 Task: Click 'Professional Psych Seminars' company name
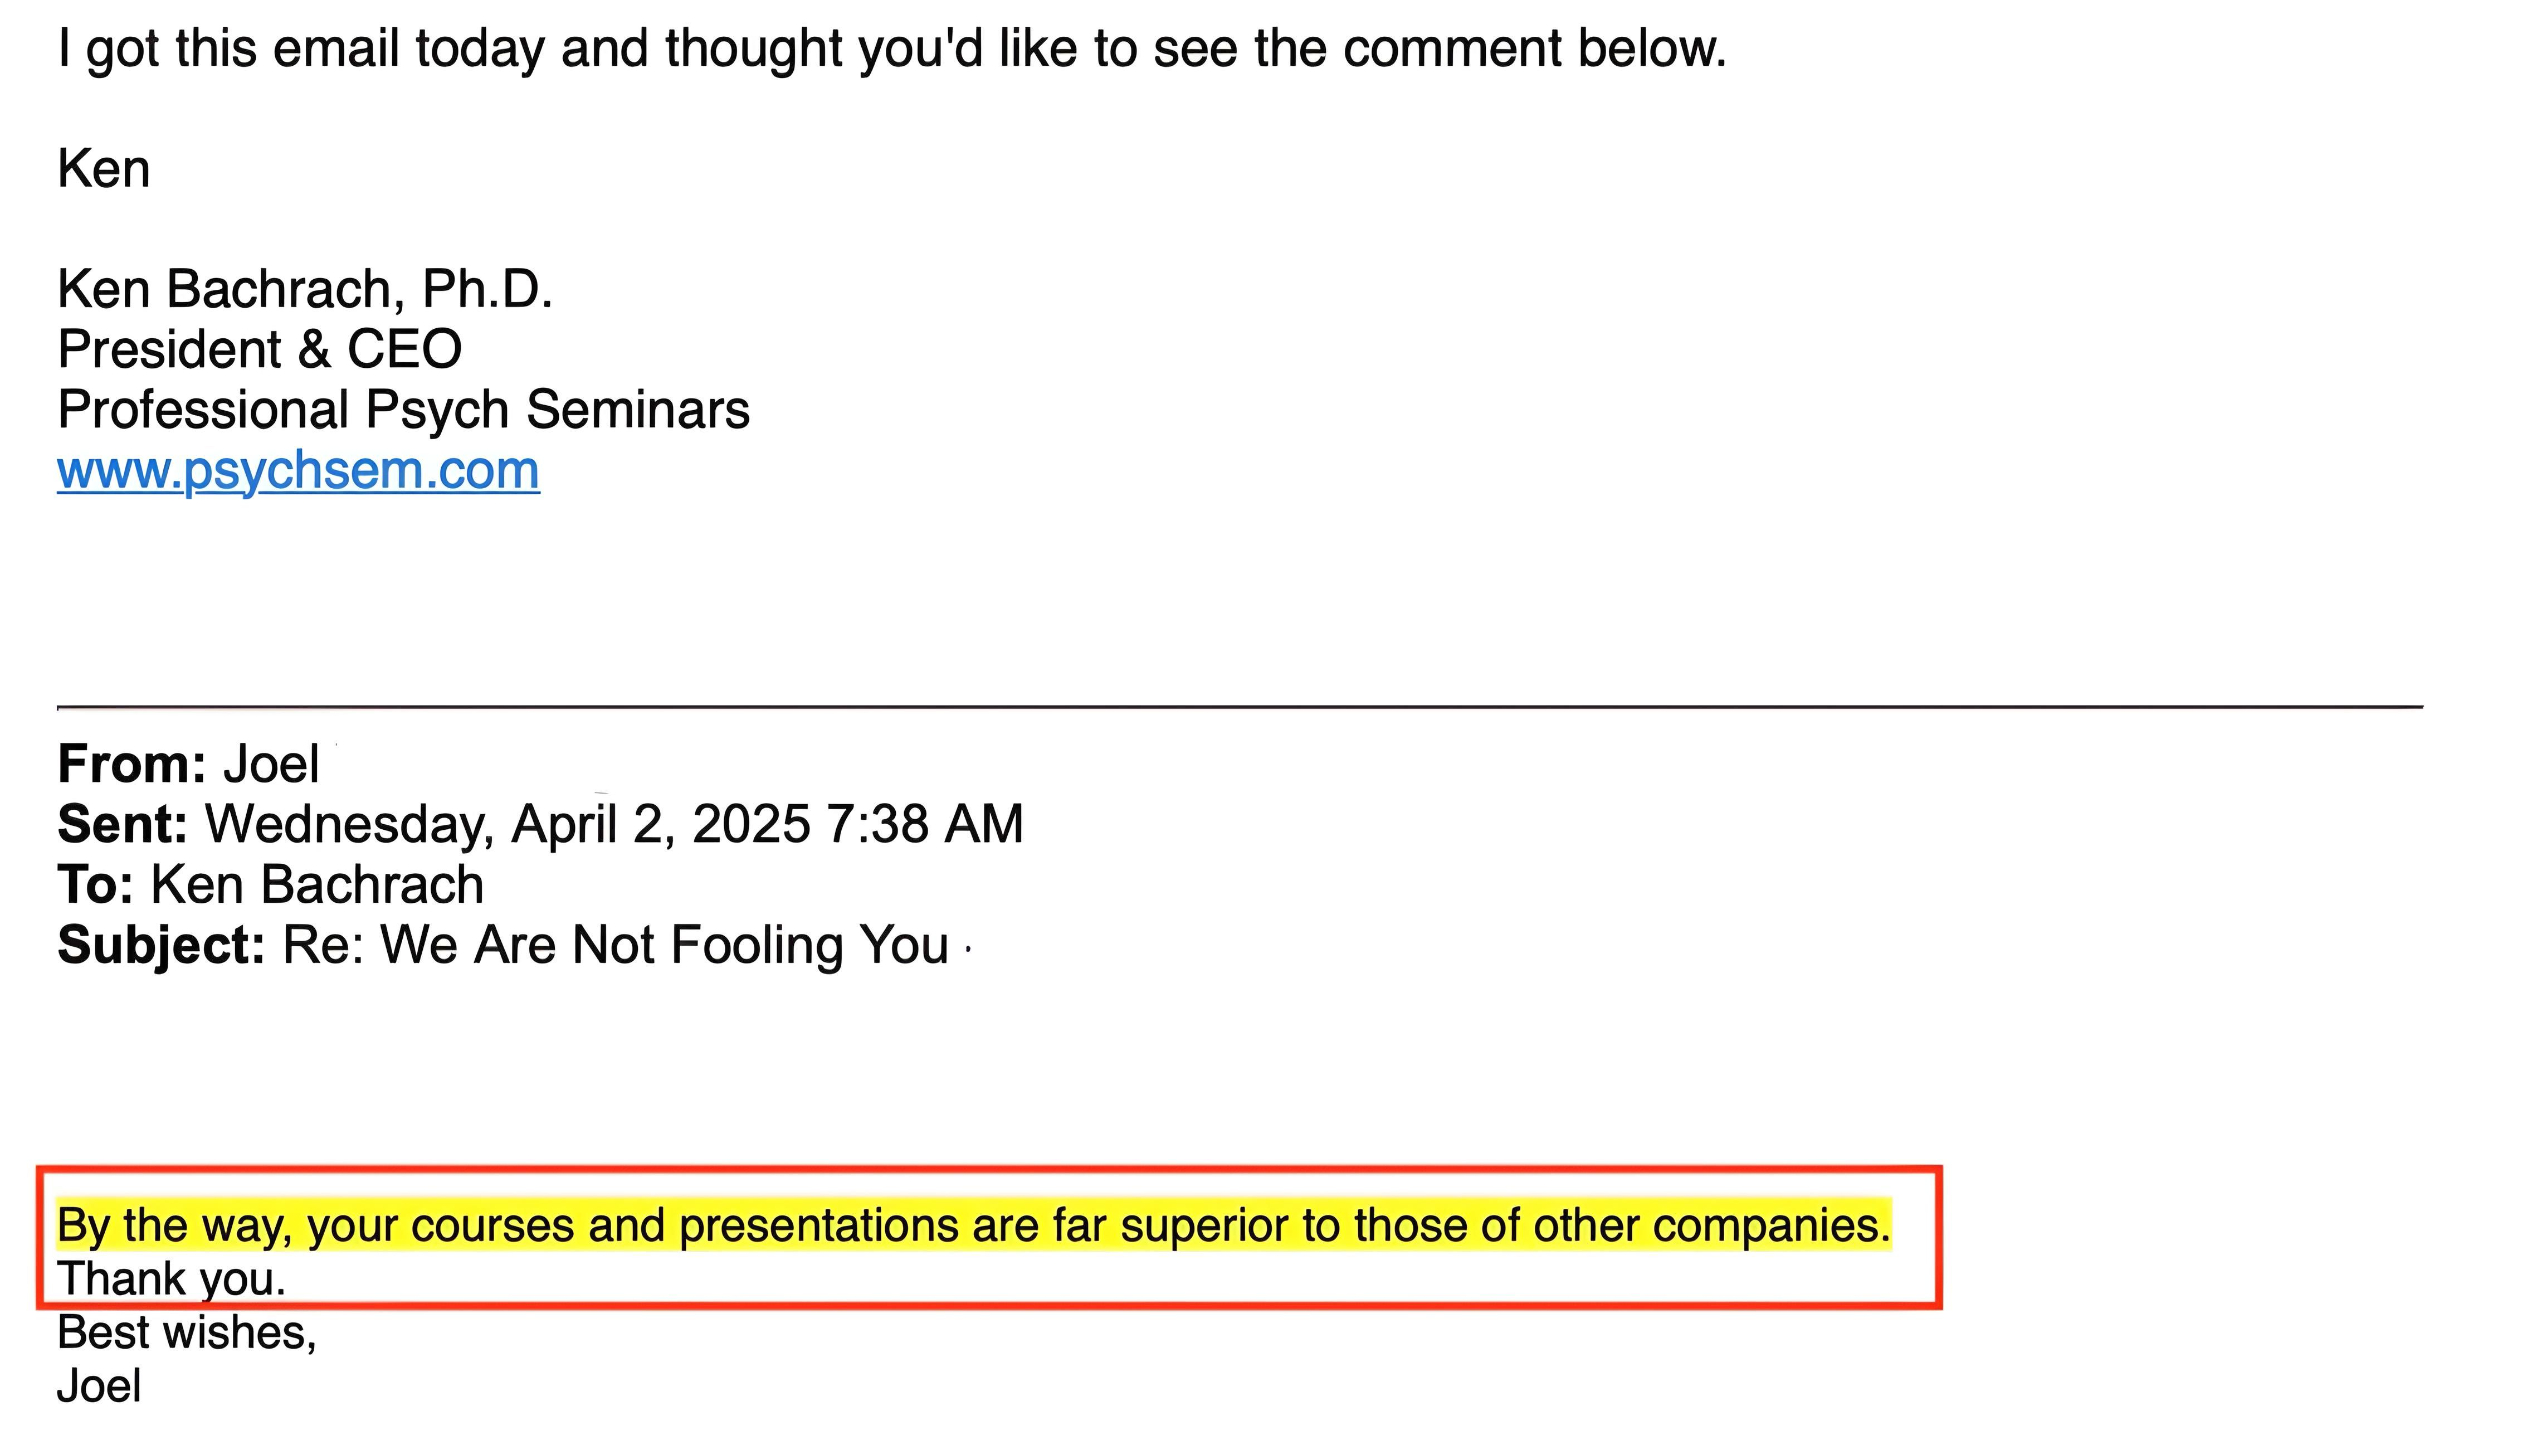point(403,410)
